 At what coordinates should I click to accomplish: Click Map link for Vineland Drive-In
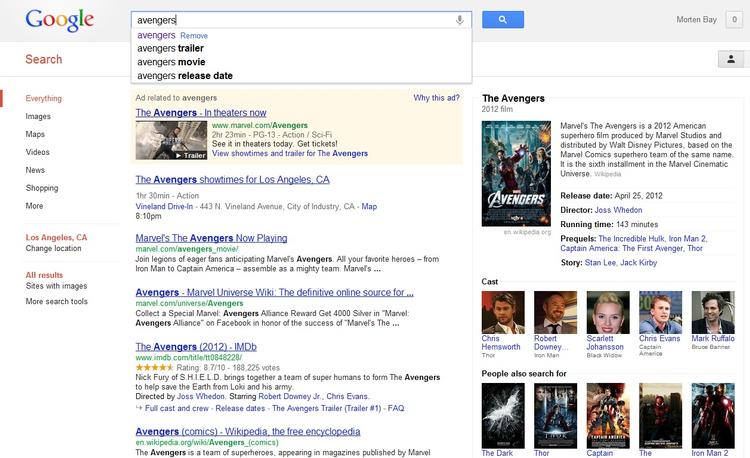pos(369,207)
